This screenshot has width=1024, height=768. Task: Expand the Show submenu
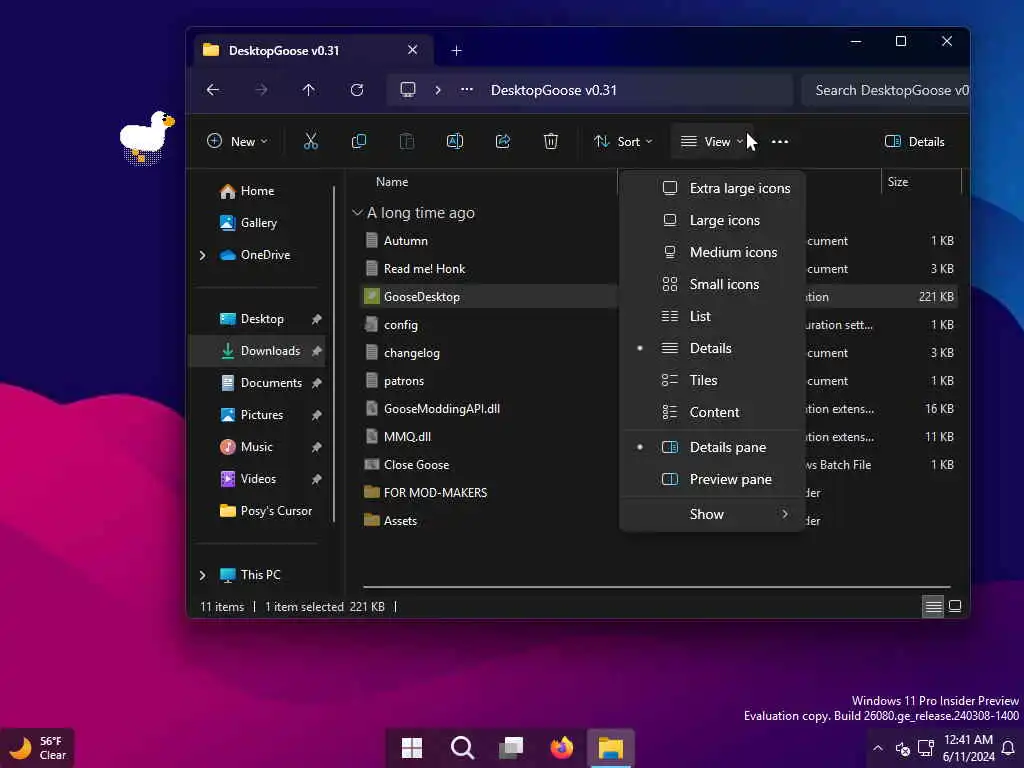(x=712, y=515)
